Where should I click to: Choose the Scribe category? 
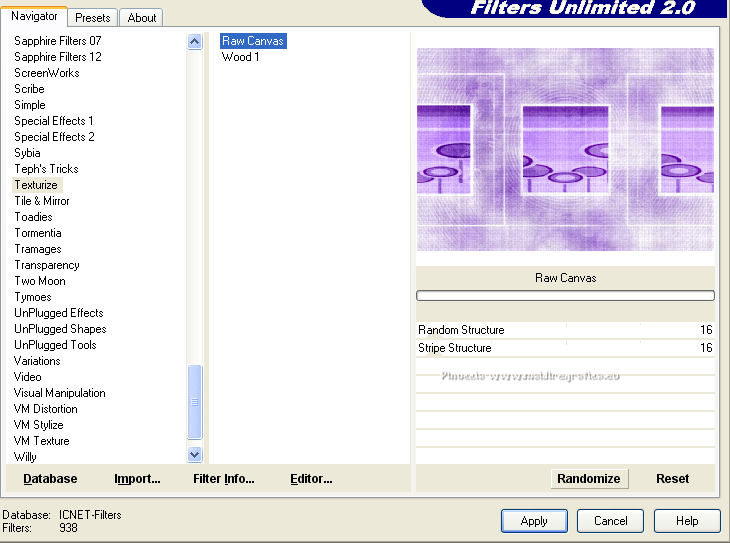(x=29, y=89)
